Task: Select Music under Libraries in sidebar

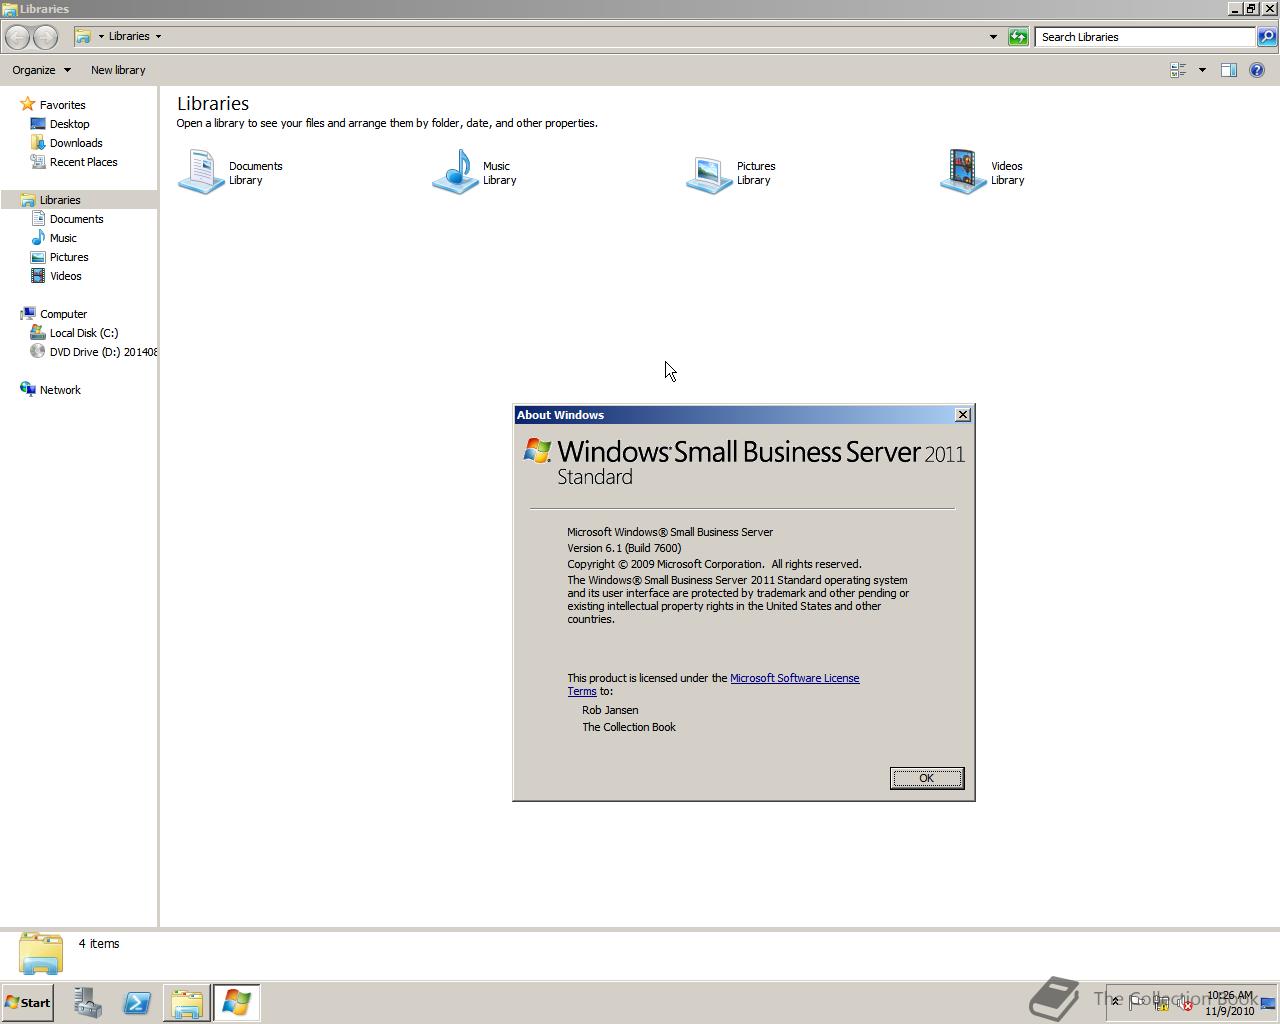Action: pos(63,238)
